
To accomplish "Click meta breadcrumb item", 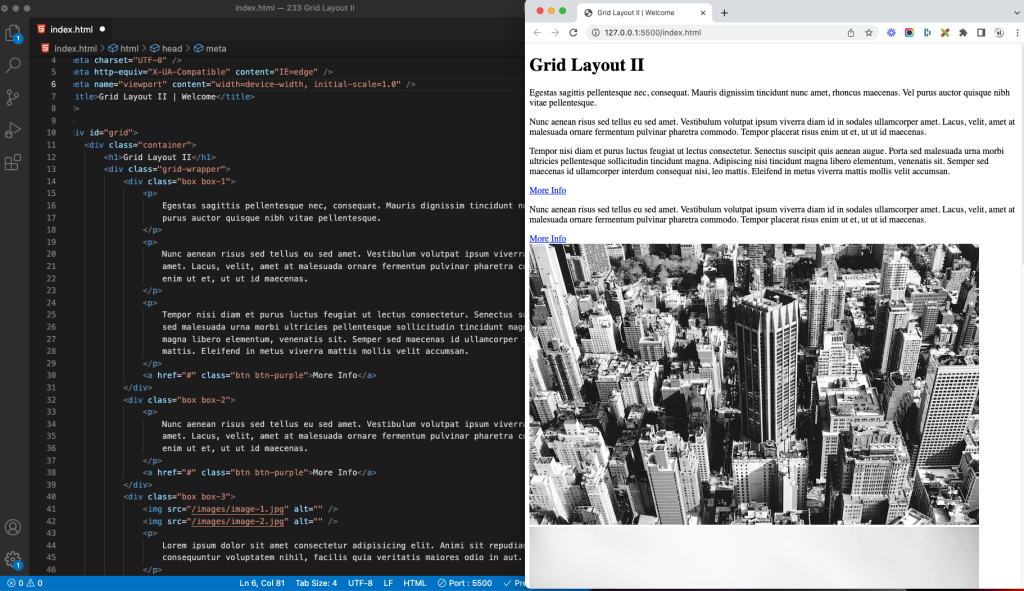I will pyautogui.click(x=210, y=48).
